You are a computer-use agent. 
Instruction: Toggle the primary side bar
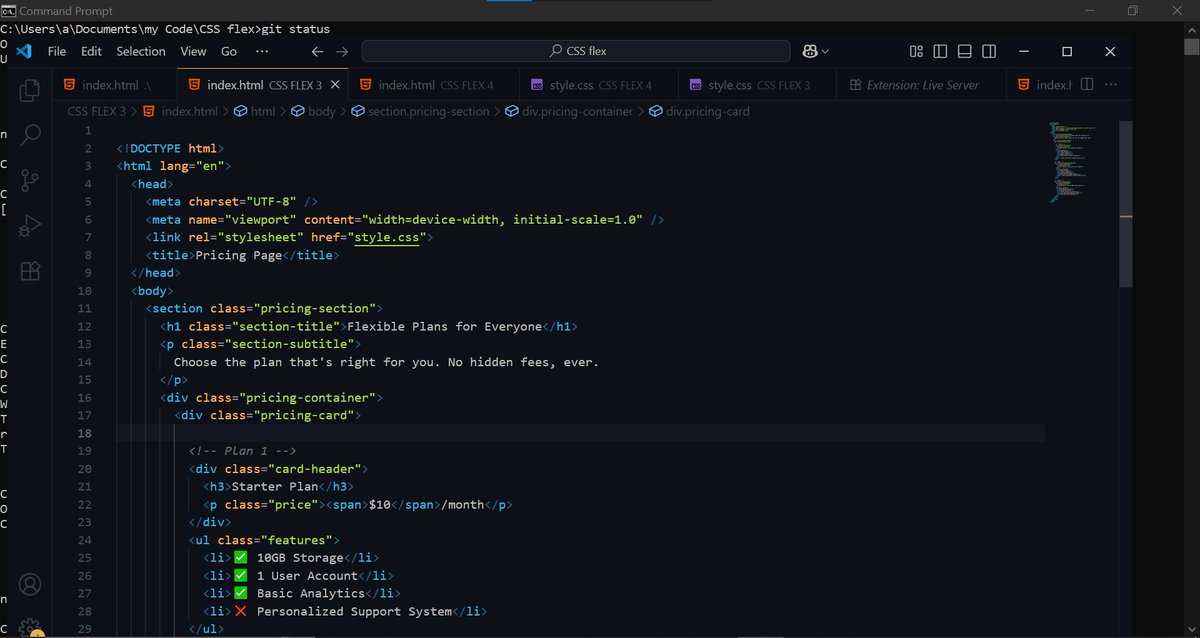coord(940,51)
